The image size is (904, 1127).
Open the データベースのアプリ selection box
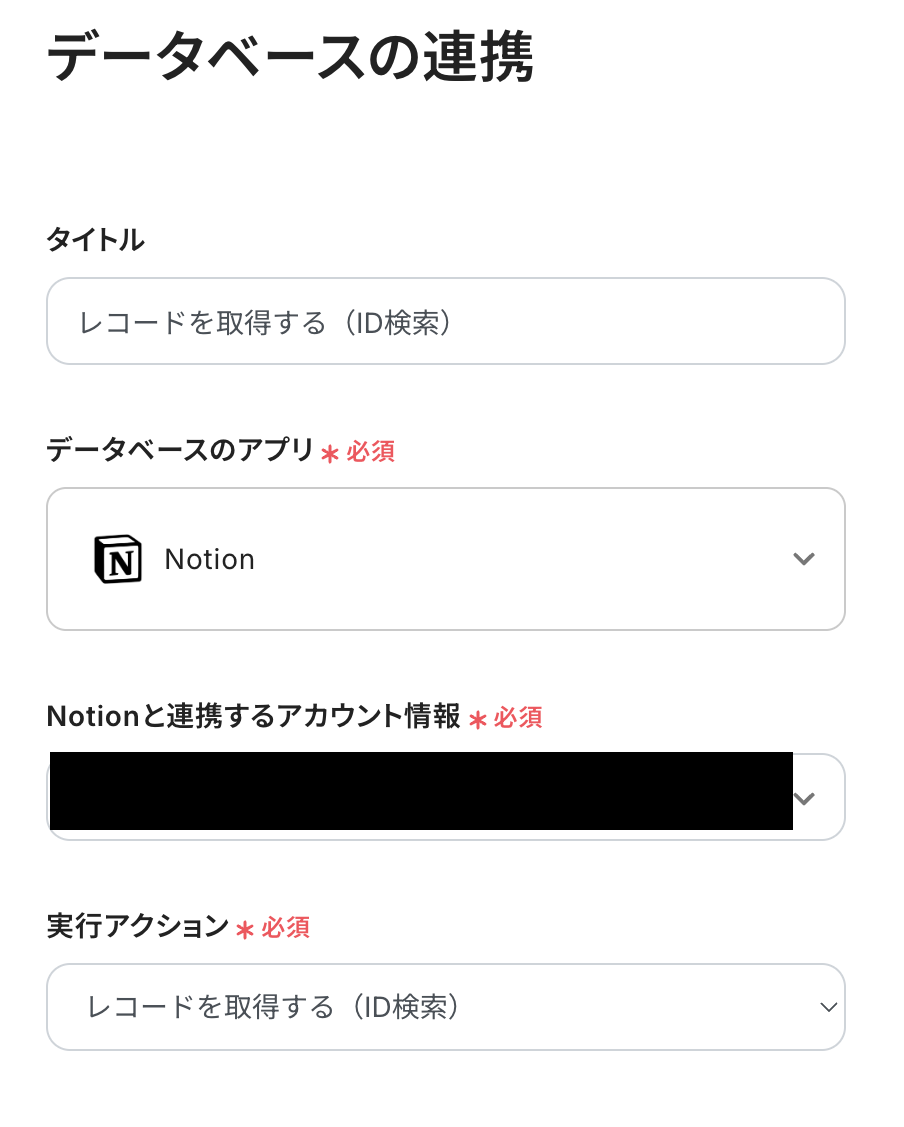[445, 559]
